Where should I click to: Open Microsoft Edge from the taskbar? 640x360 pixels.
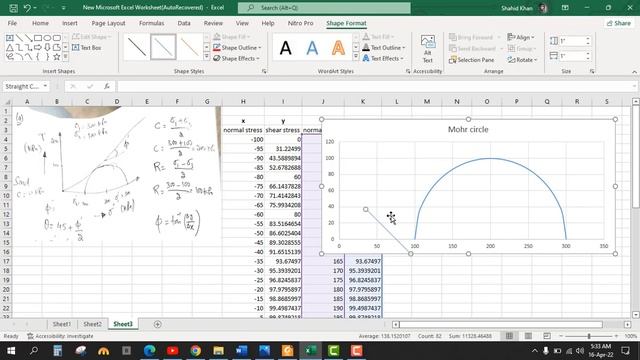point(149,351)
